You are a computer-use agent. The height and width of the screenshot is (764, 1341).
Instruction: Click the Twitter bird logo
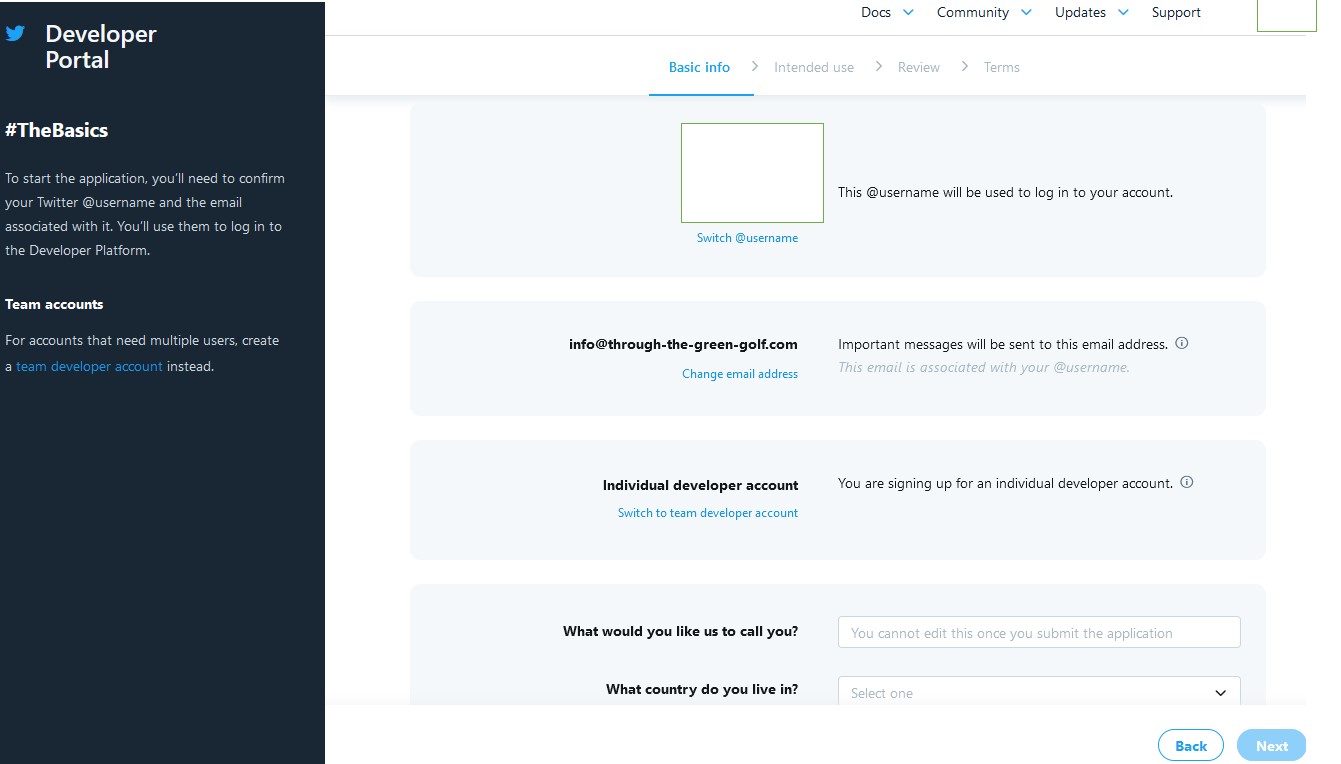coord(15,33)
